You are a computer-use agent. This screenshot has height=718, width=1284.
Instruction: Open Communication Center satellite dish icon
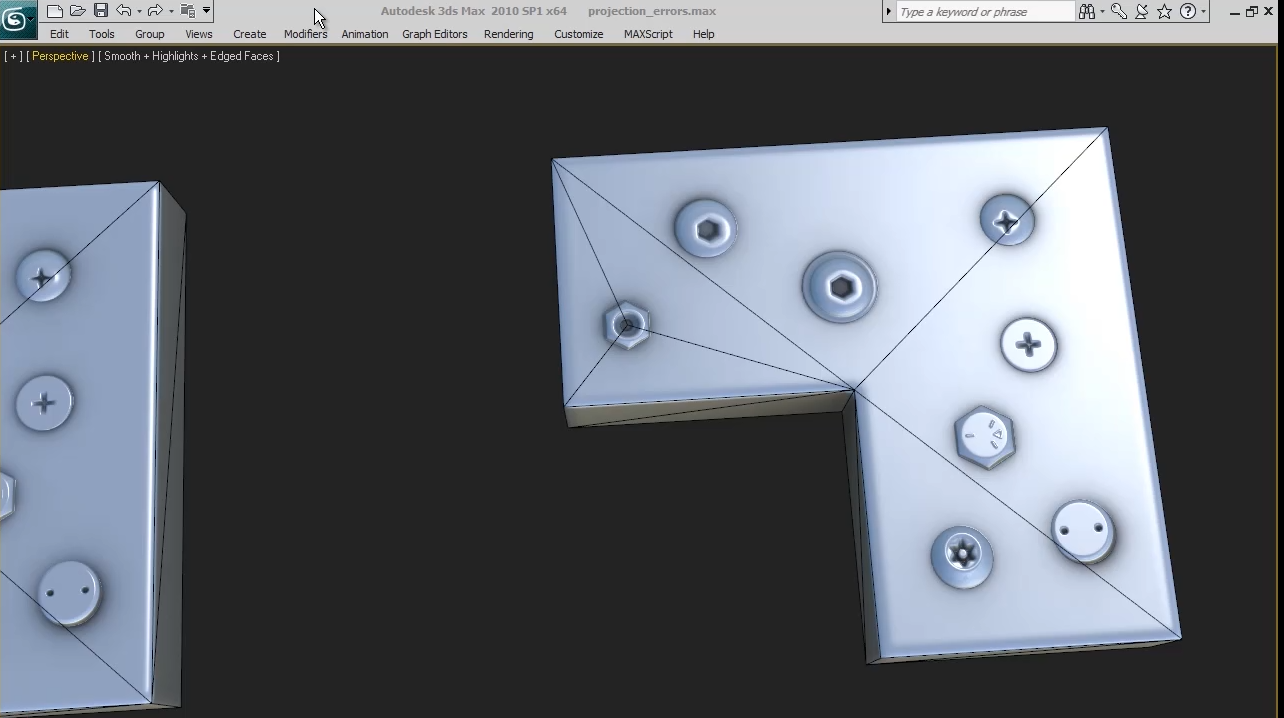click(1142, 12)
